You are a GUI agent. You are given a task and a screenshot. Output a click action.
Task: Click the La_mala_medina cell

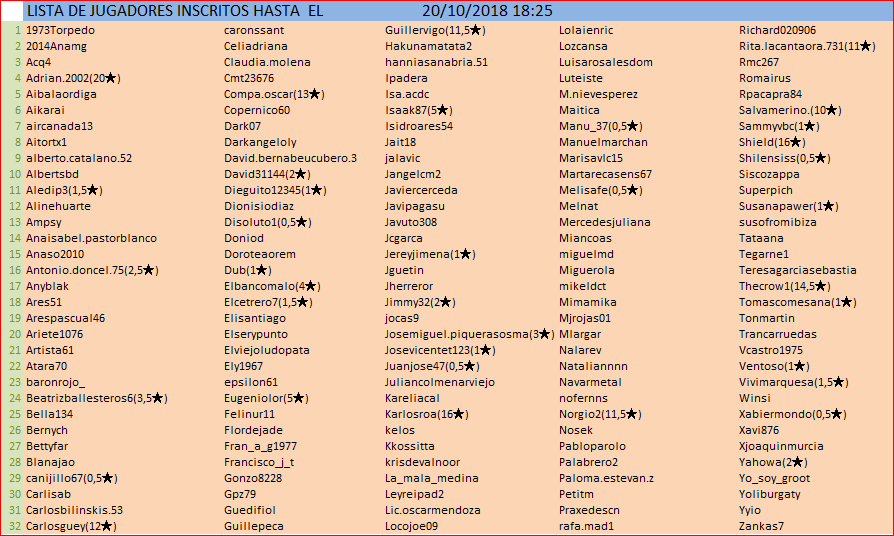click(x=429, y=478)
